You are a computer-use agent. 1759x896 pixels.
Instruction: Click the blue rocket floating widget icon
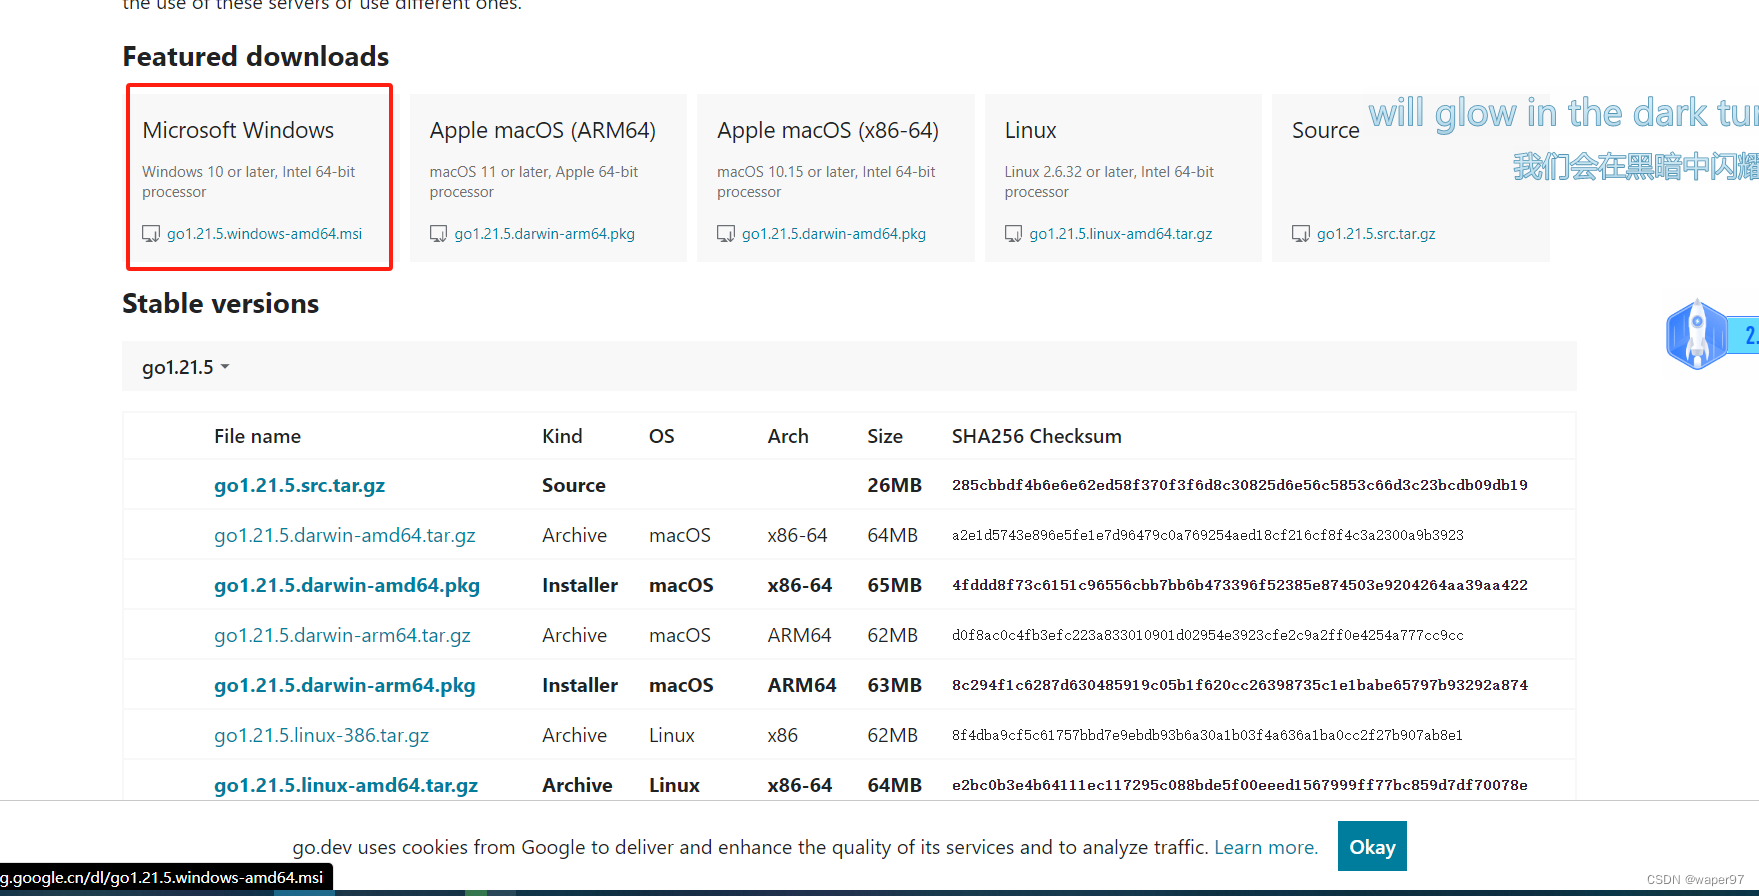click(1697, 334)
